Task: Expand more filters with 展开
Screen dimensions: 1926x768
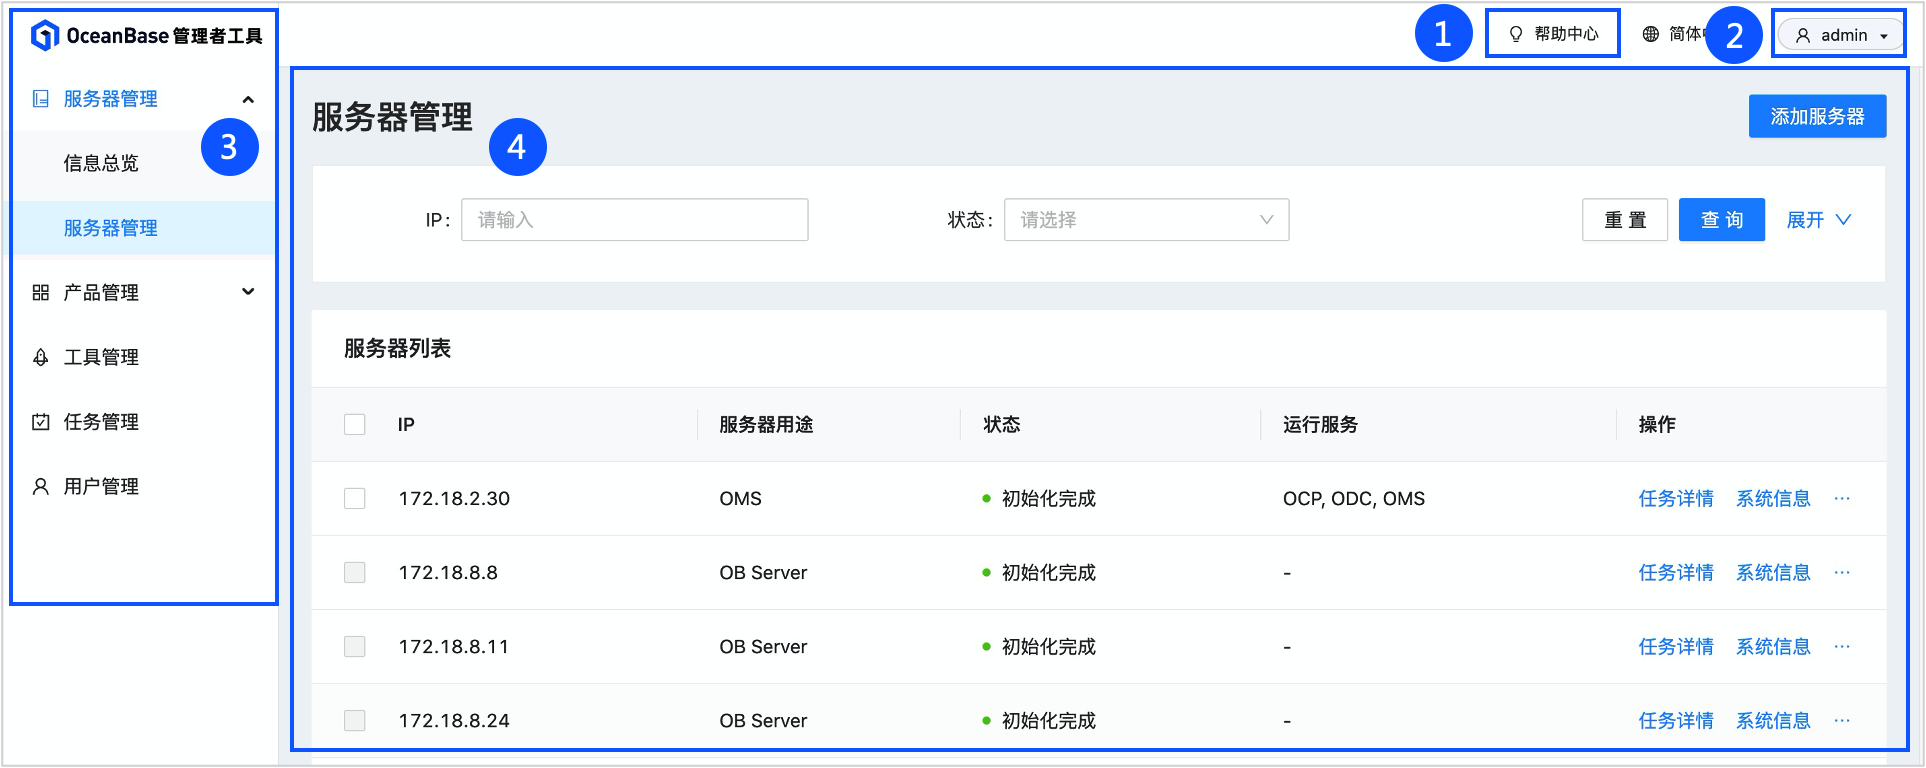Action: tap(1819, 220)
